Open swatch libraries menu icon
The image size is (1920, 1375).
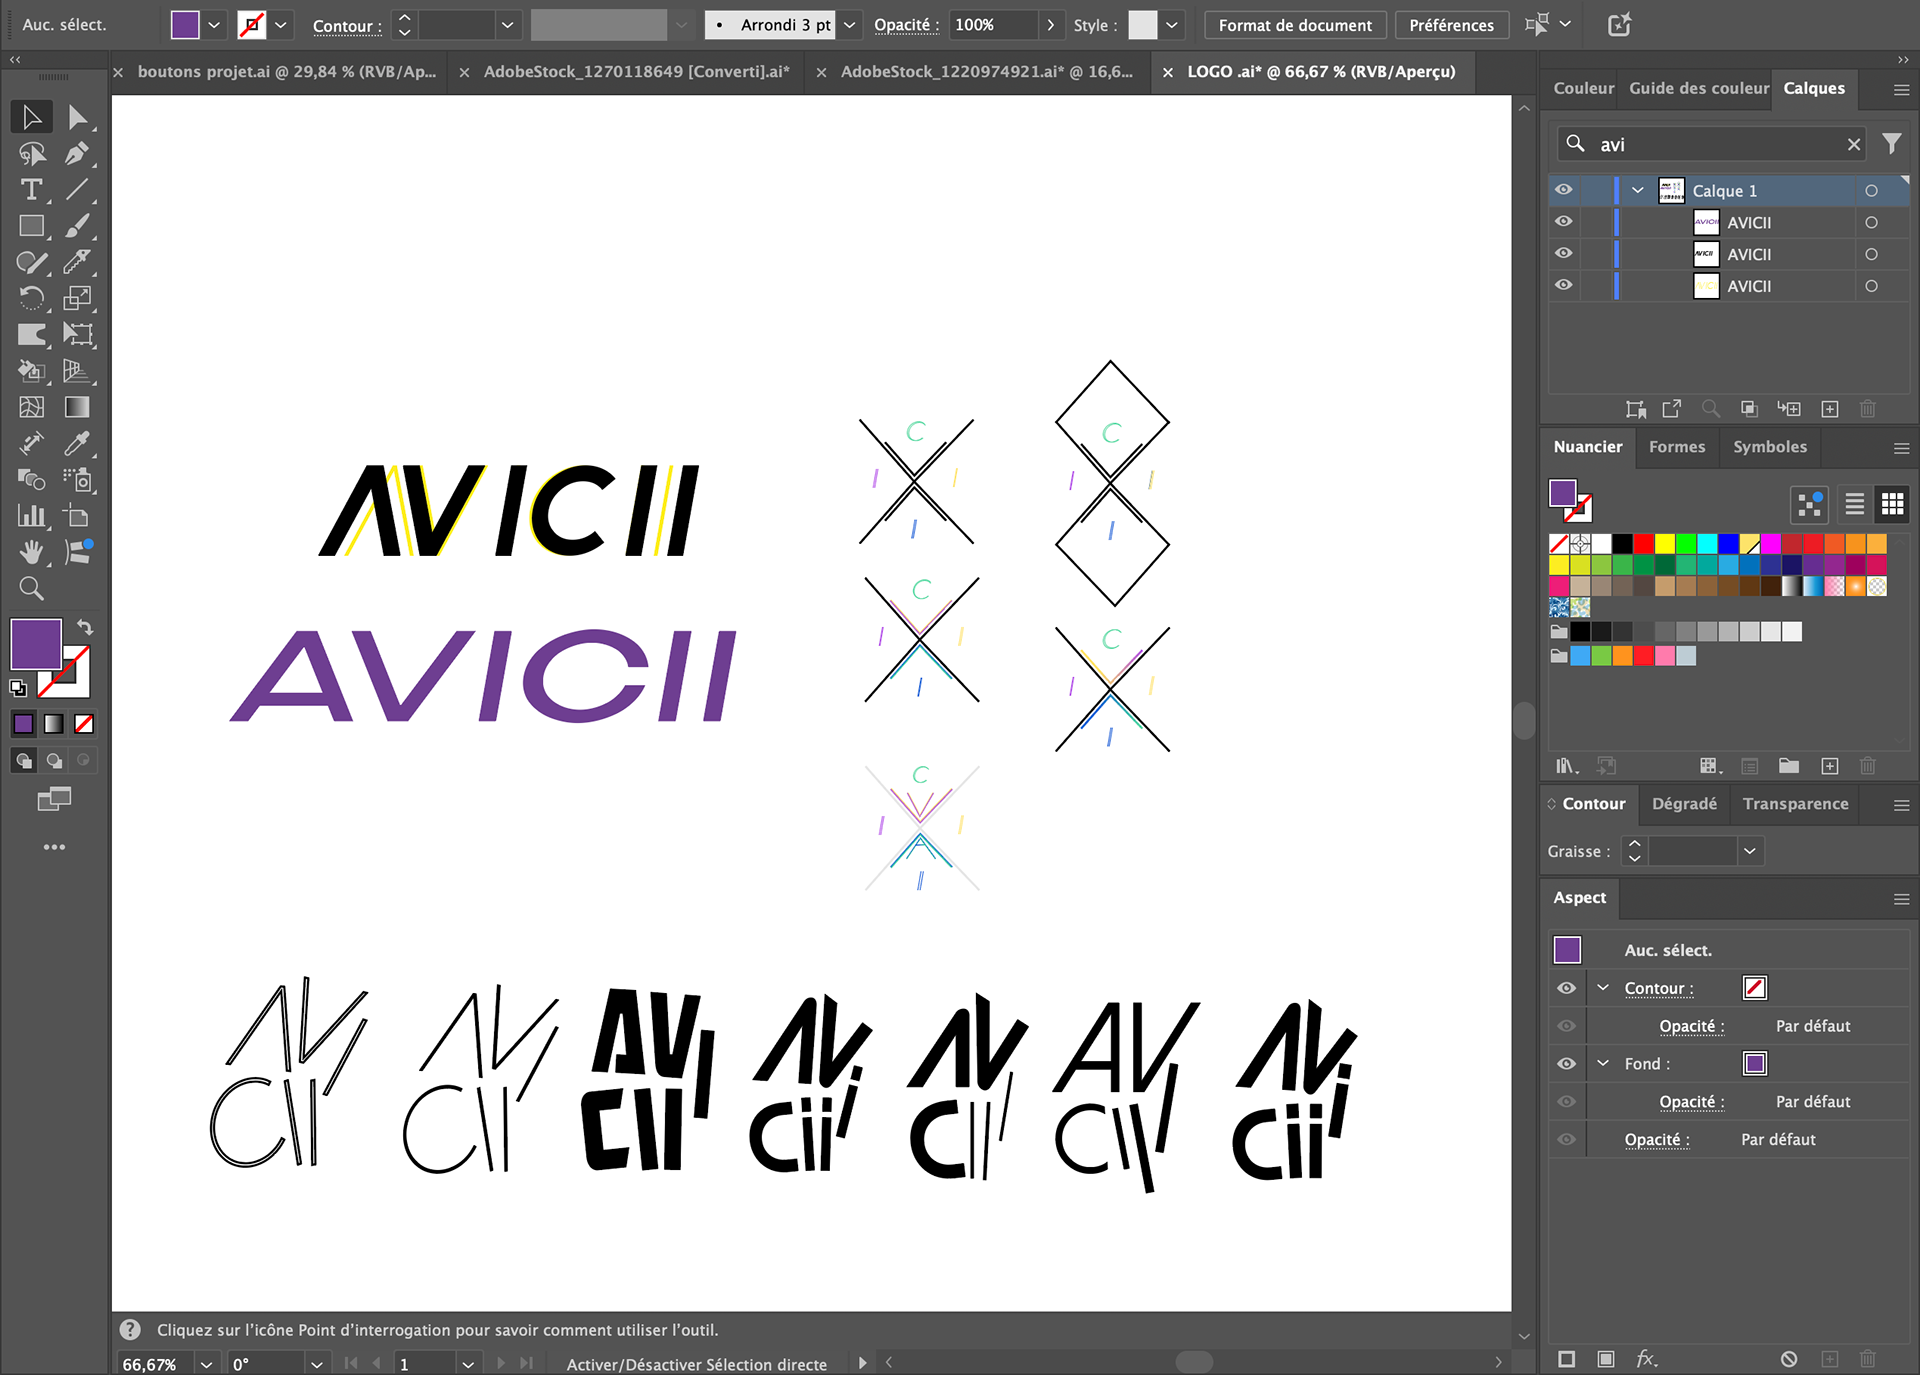(x=1567, y=766)
